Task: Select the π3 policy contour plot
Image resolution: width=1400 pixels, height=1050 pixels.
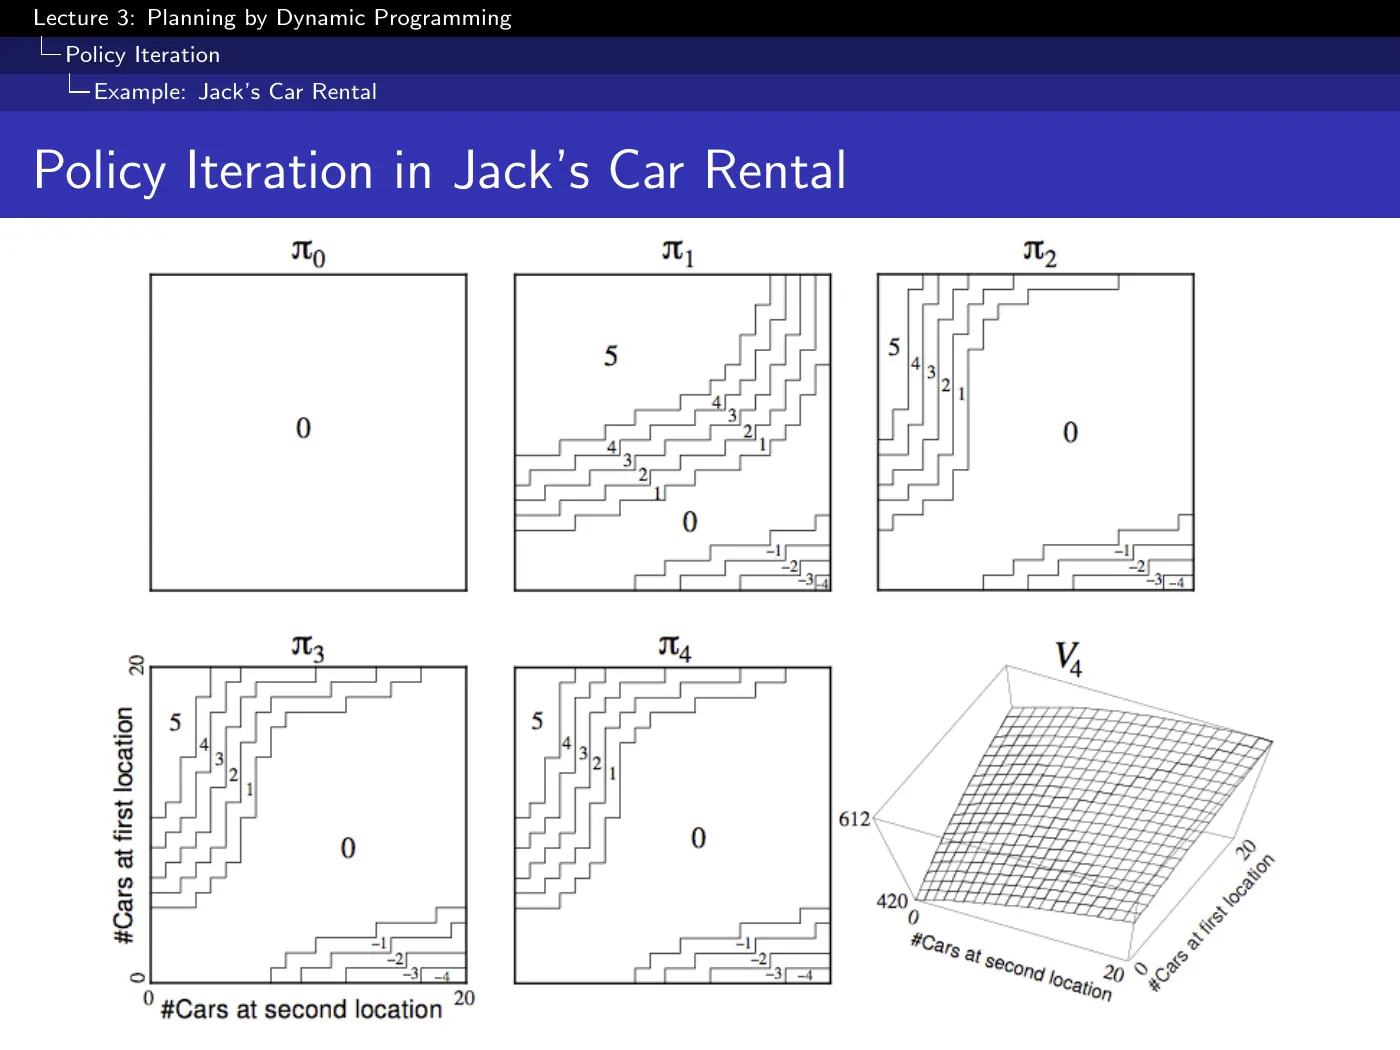Action: click(308, 825)
